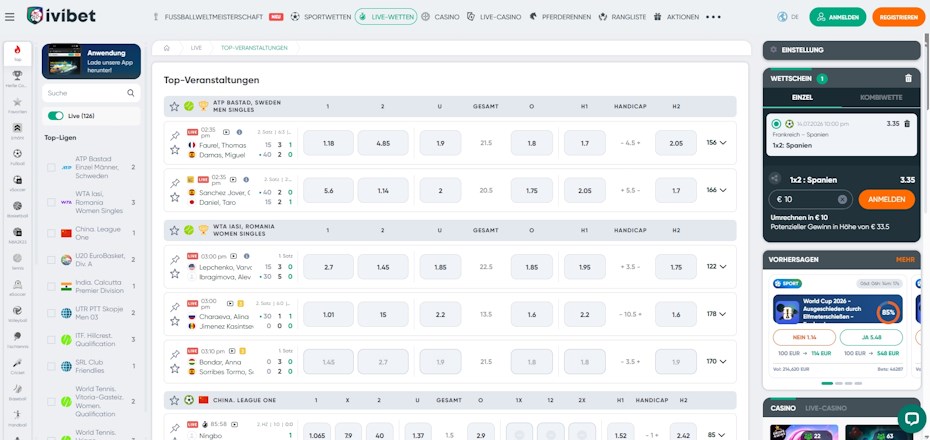930x440 pixels.
Task: Open the Einstellung gear settings
Action: point(773,50)
